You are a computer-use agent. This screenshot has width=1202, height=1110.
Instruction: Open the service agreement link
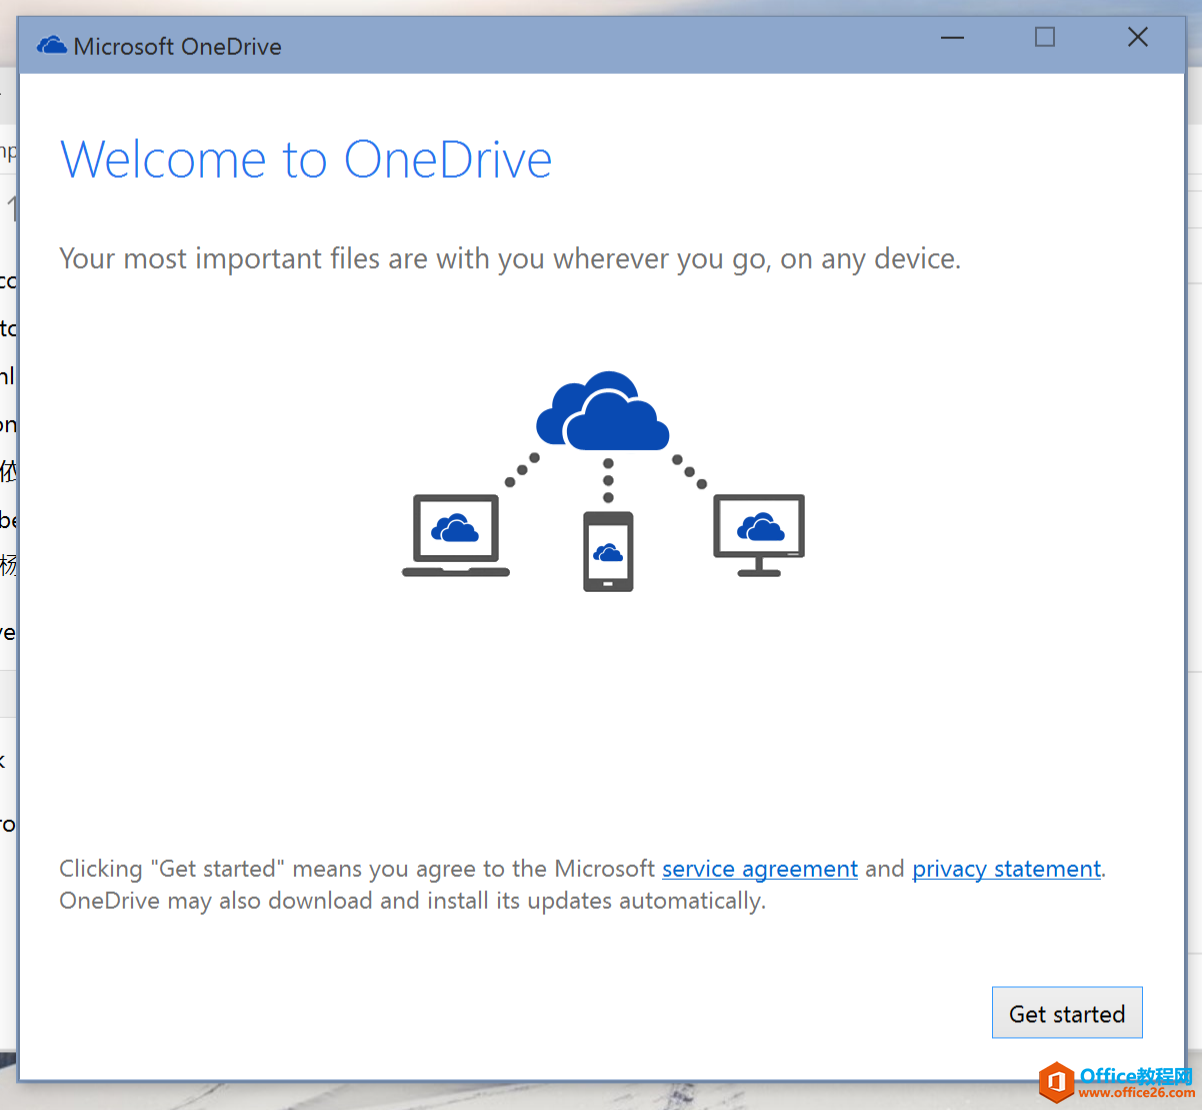[760, 869]
